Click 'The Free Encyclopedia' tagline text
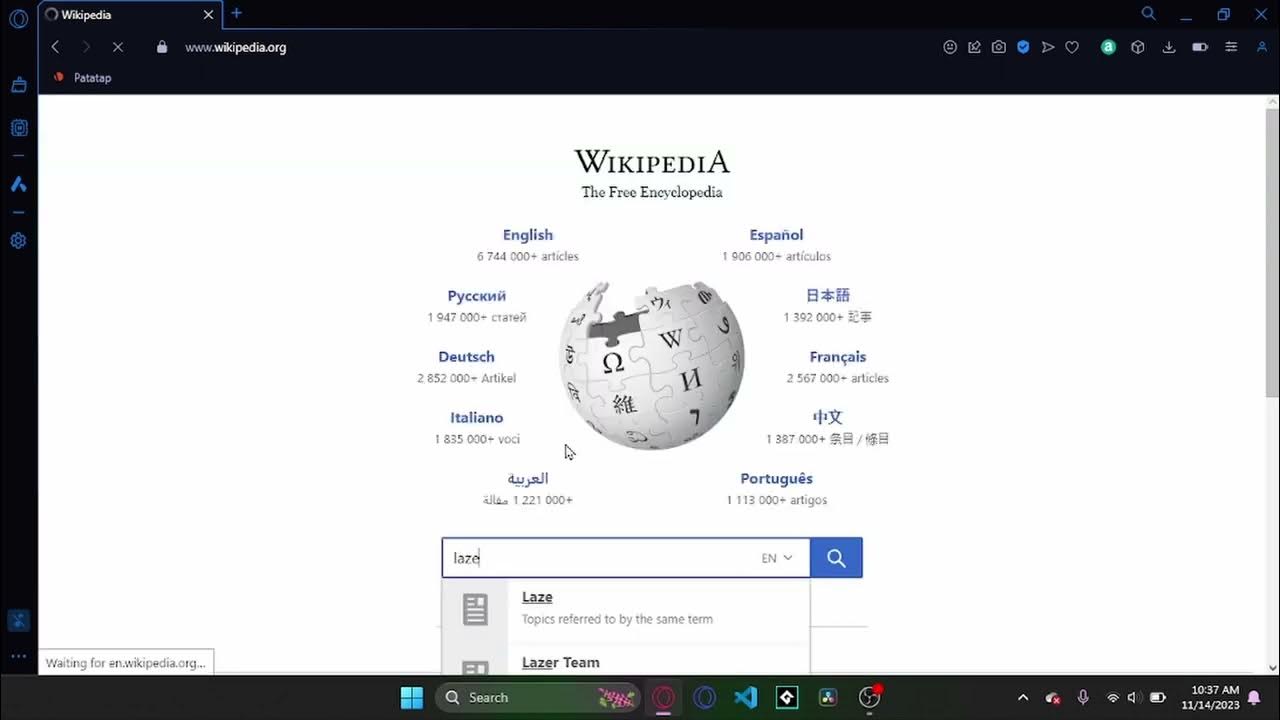 coord(652,192)
